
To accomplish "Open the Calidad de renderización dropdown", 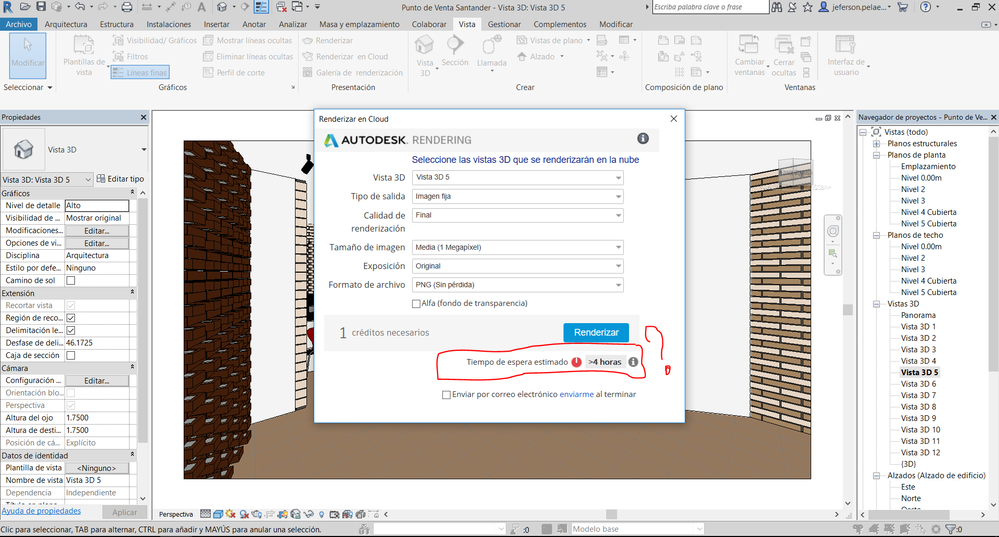I will 518,215.
